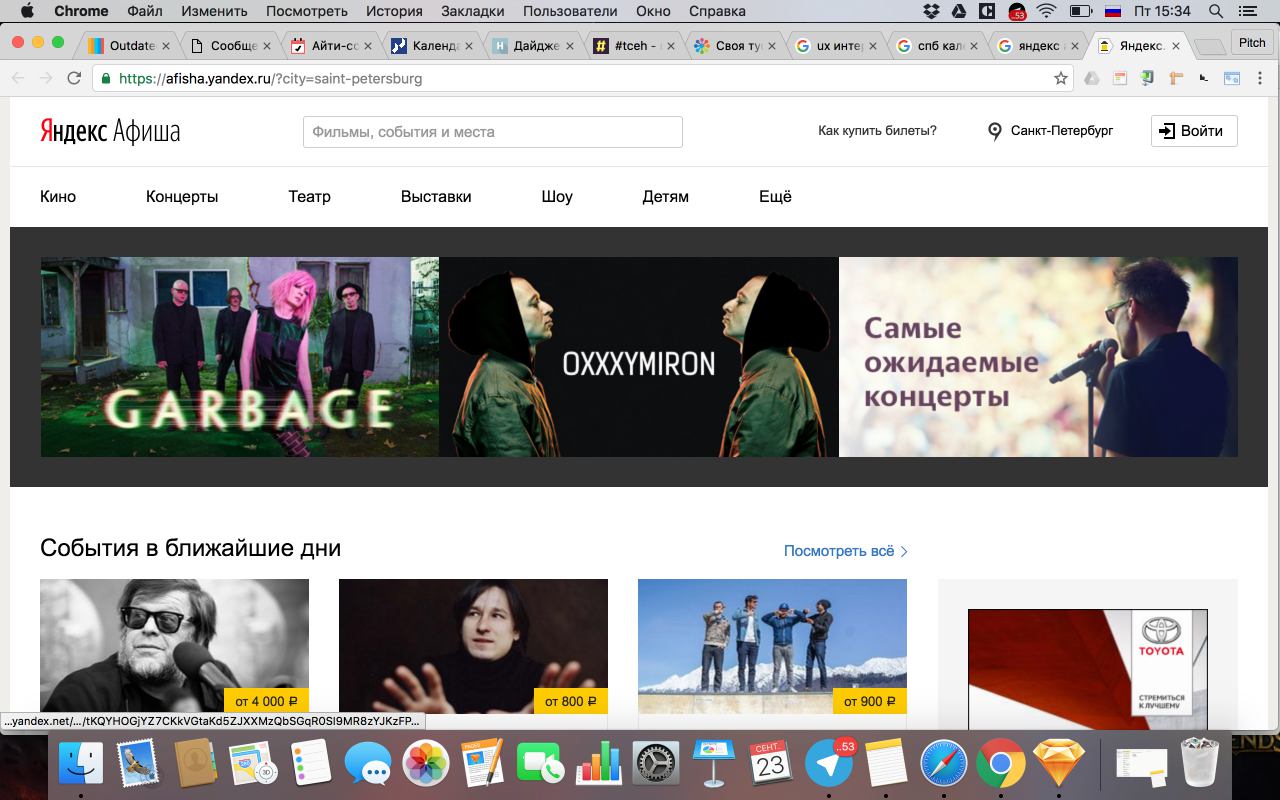
Task: Click the Wi-Fi status icon in menu bar
Action: pyautogui.click(x=1047, y=11)
